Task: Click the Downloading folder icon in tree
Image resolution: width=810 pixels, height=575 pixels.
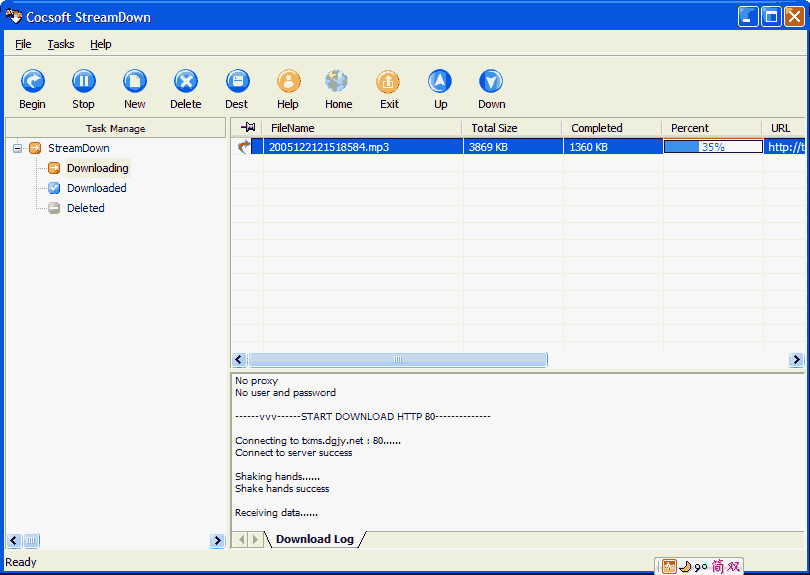Action: click(54, 168)
